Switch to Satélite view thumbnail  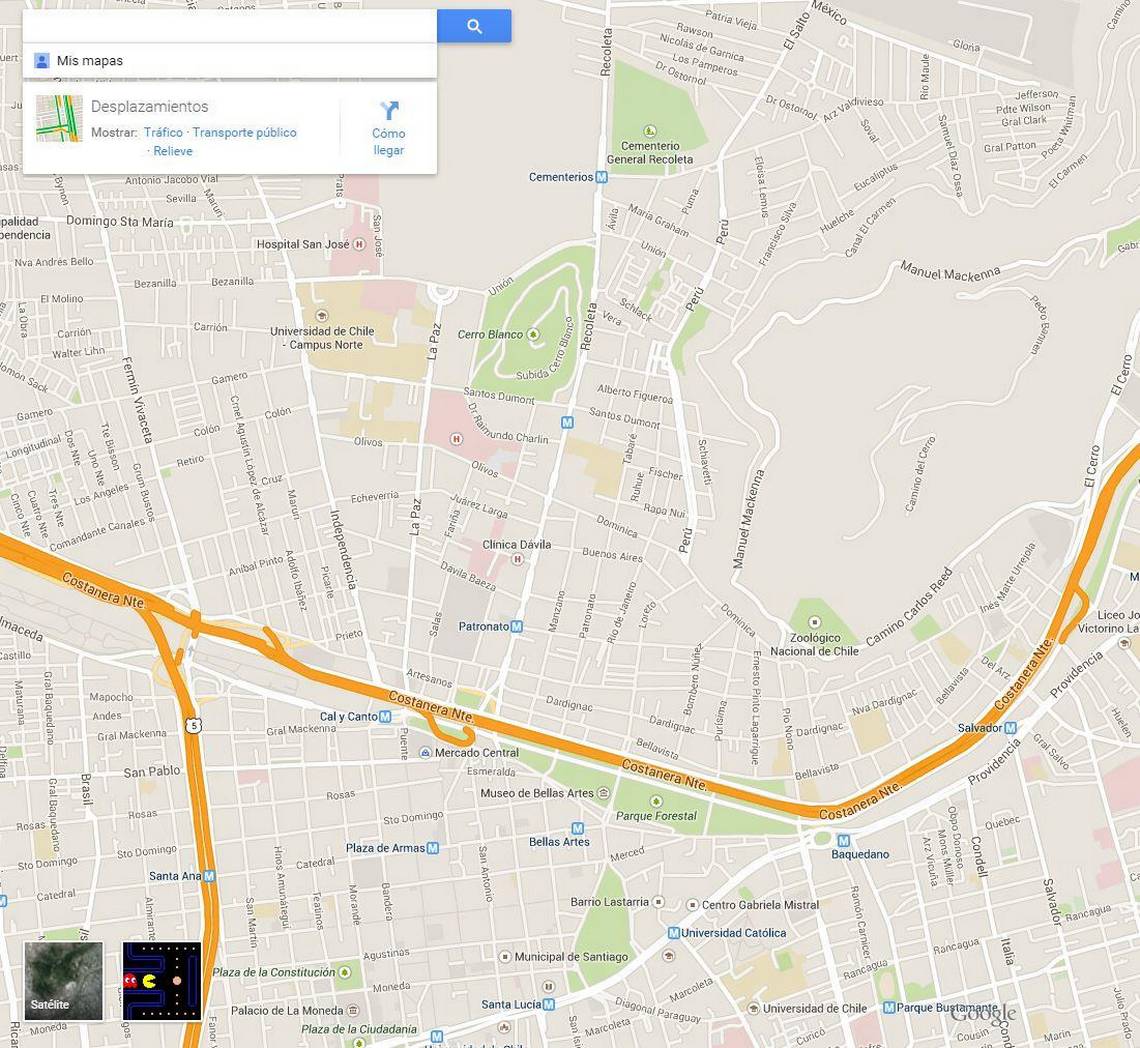point(64,981)
